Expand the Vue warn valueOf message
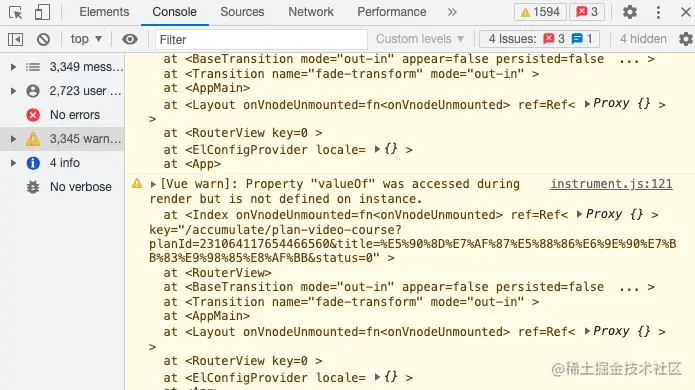This screenshot has width=695, height=390. tap(153, 184)
